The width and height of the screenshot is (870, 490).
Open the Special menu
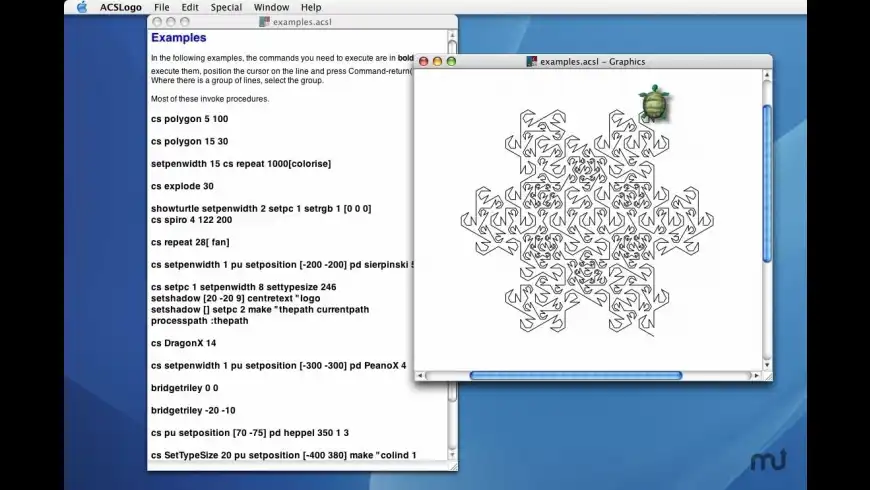coord(226,7)
